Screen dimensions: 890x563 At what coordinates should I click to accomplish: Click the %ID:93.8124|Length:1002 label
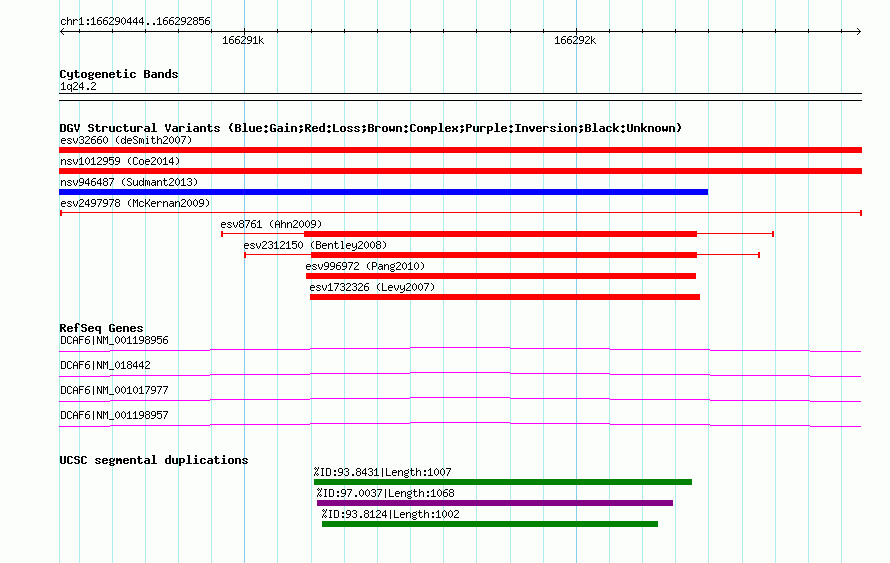click(x=391, y=514)
